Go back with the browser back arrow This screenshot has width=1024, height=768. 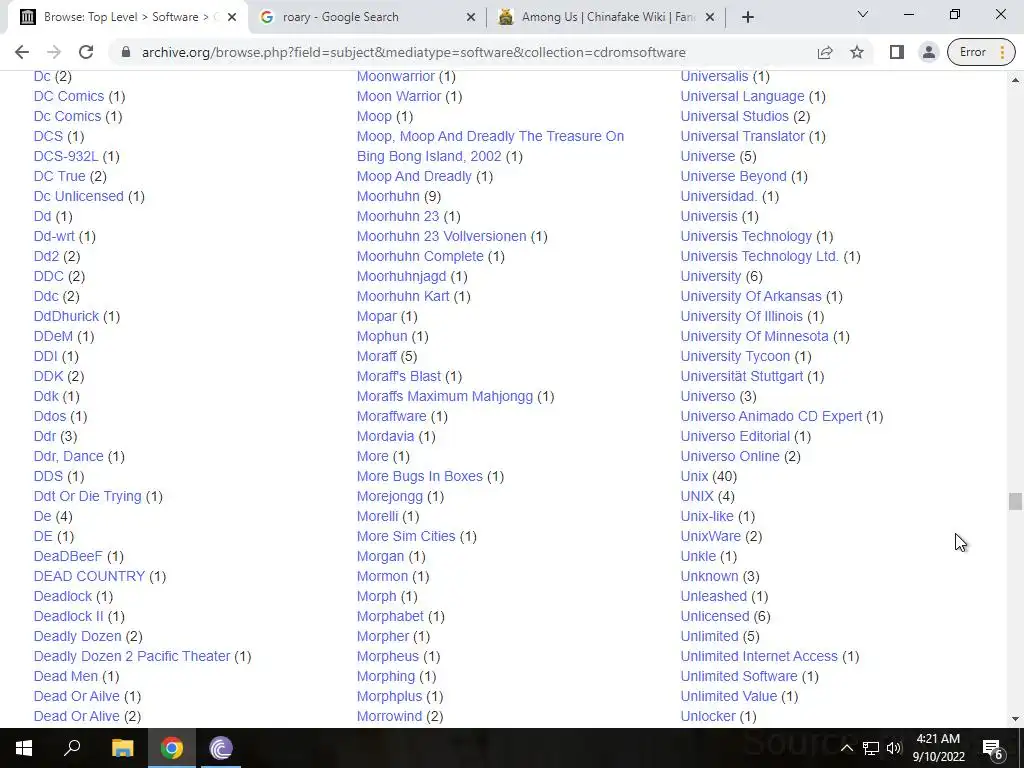pyautogui.click(x=22, y=52)
